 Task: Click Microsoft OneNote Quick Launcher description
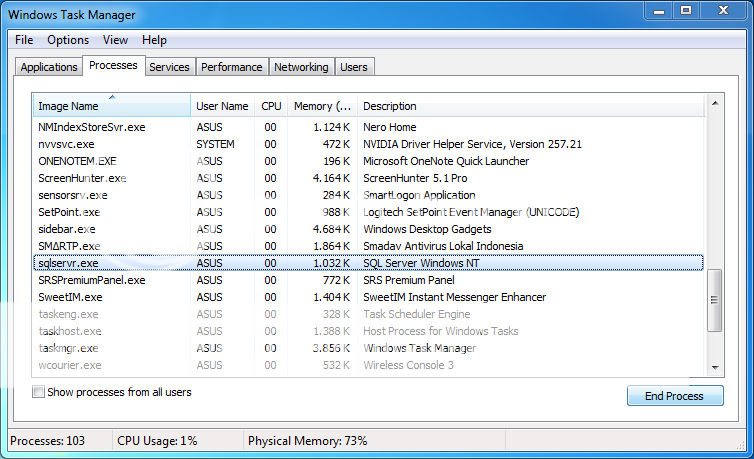[x=446, y=161]
